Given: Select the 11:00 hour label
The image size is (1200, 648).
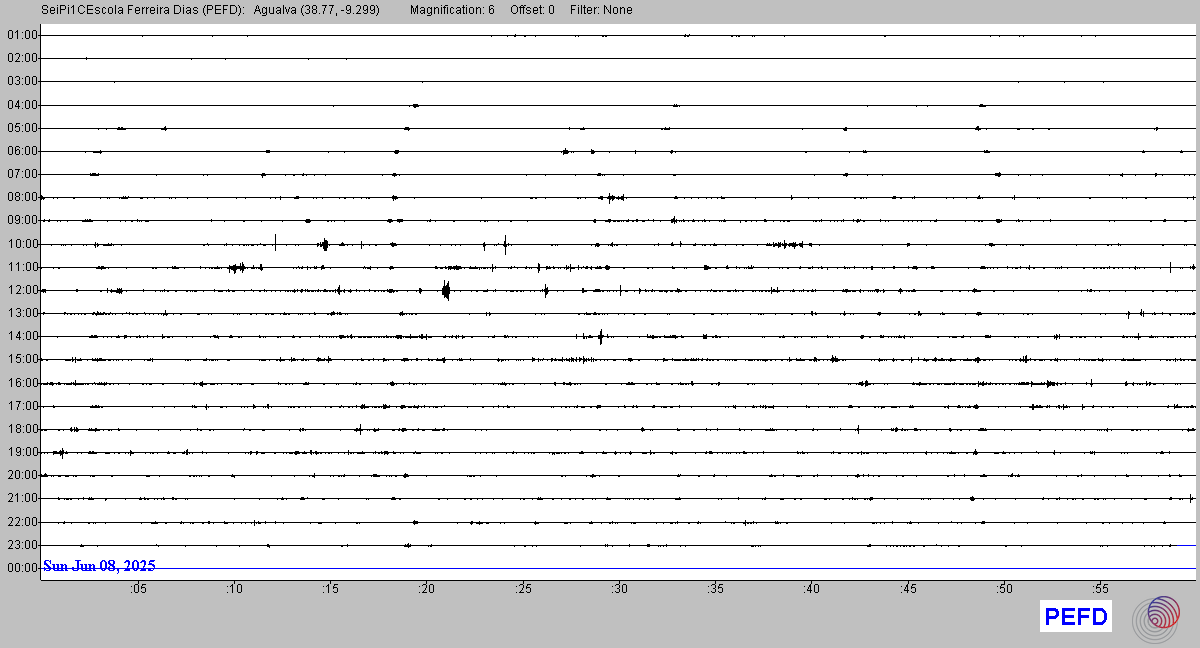Looking at the screenshot, I should click(x=22, y=267).
